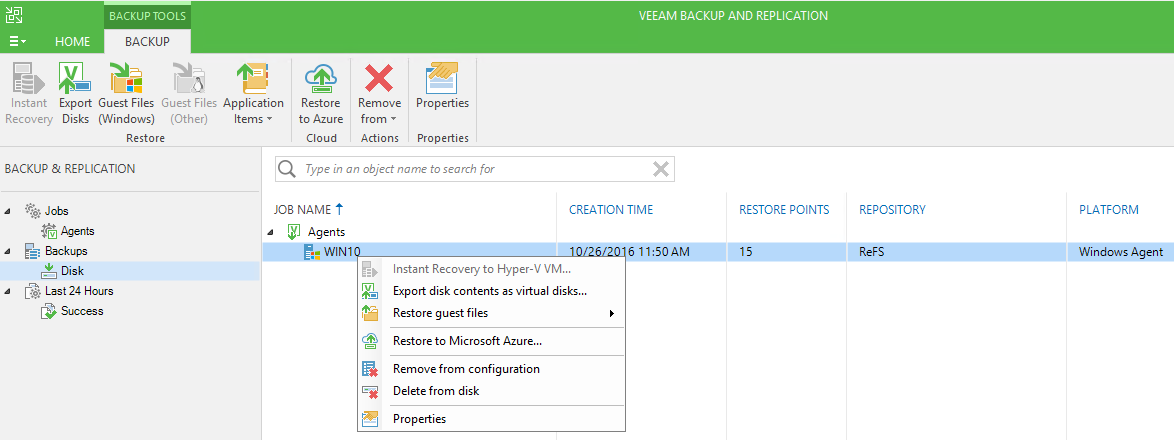The image size is (1174, 440).
Task: Click the Windows Agent platform cell
Action: tap(1121, 252)
